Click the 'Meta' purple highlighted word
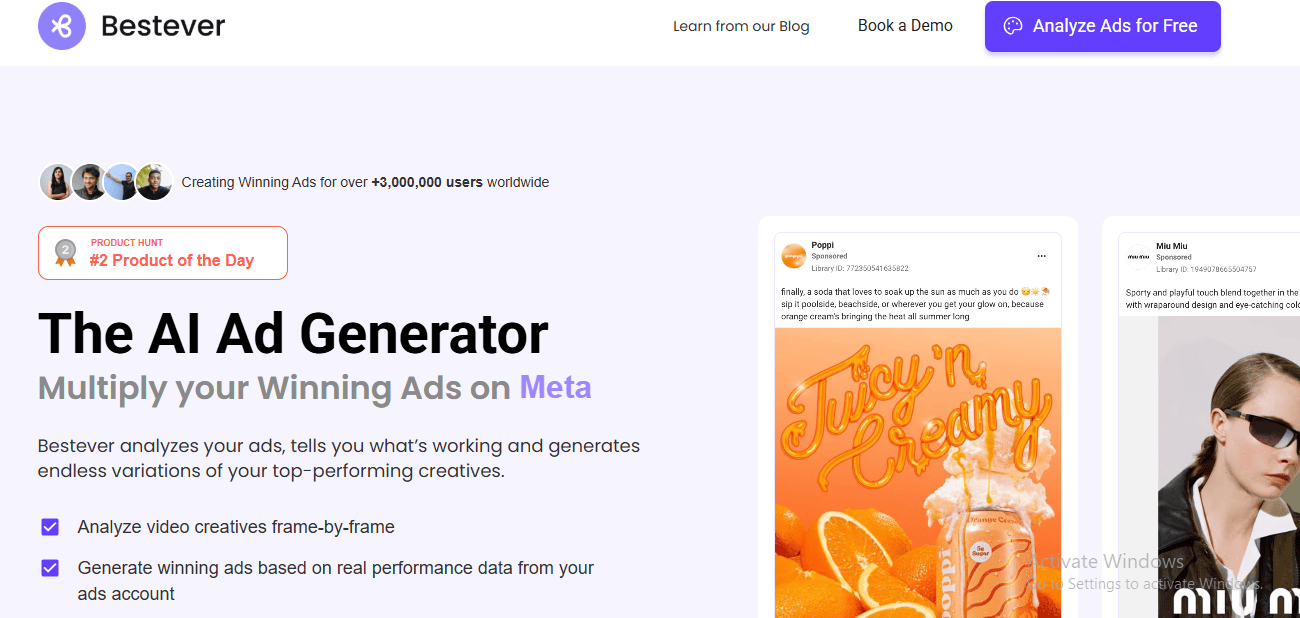Screen dimensions: 1300x618 [555, 387]
